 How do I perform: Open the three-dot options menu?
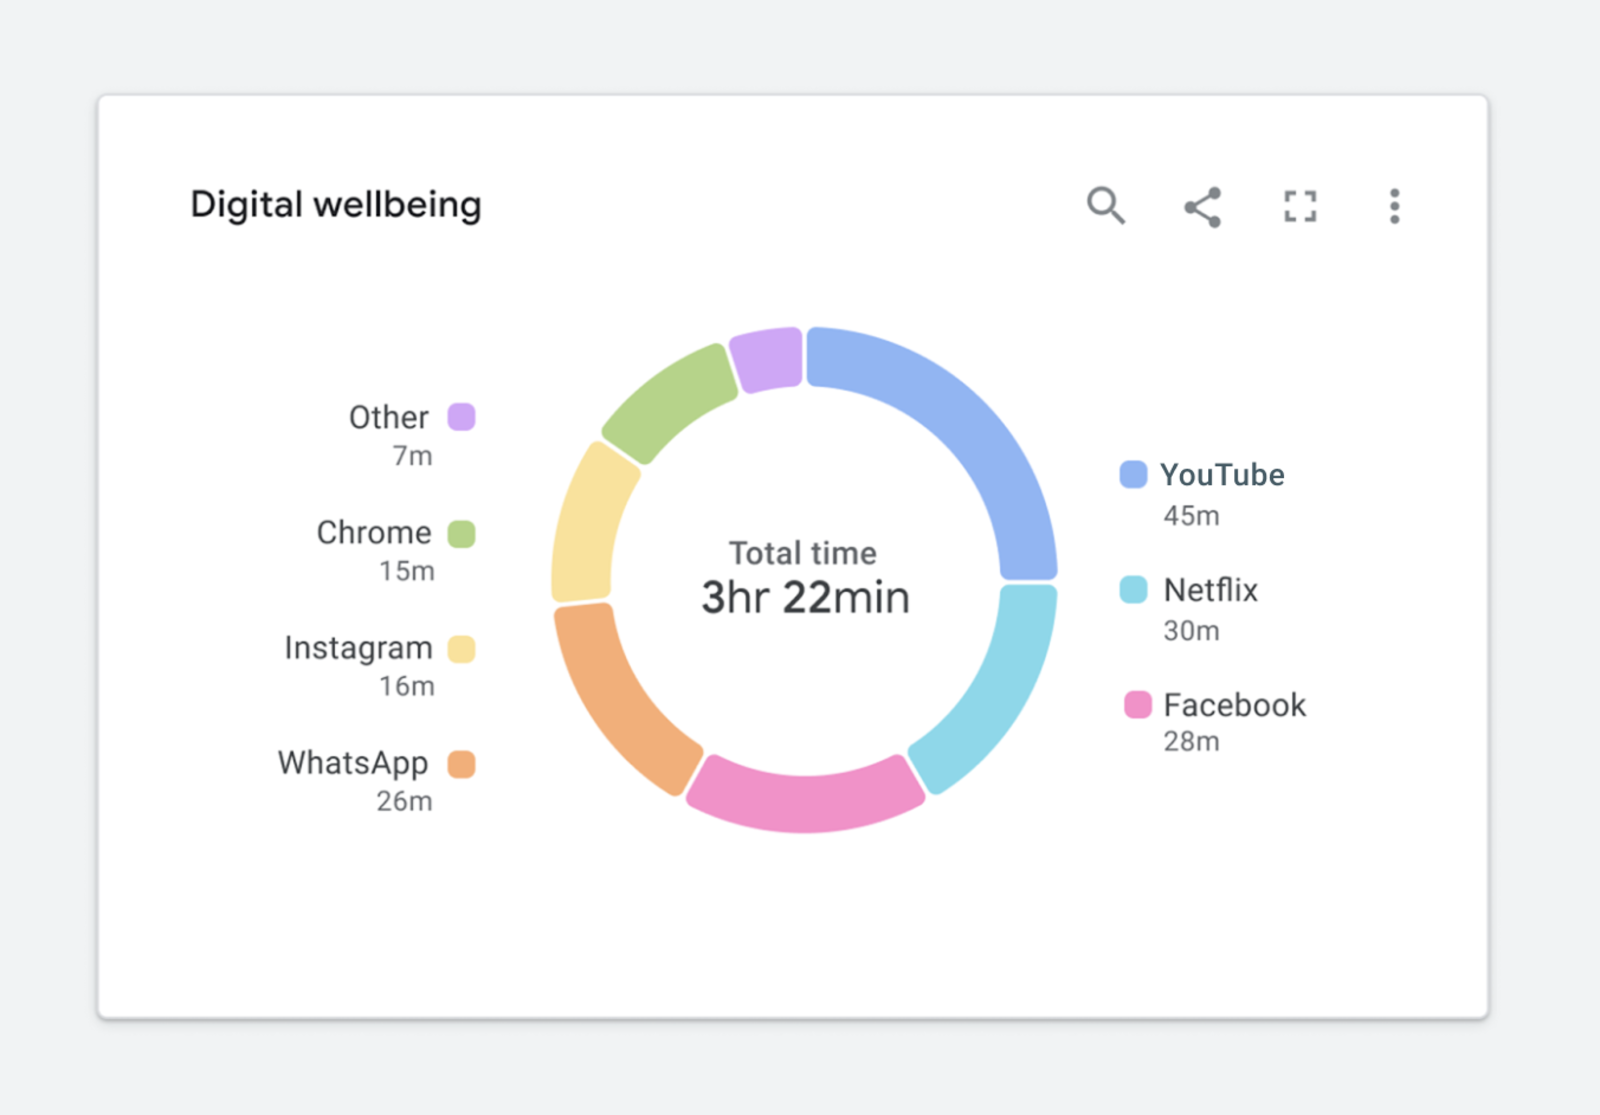[1393, 206]
